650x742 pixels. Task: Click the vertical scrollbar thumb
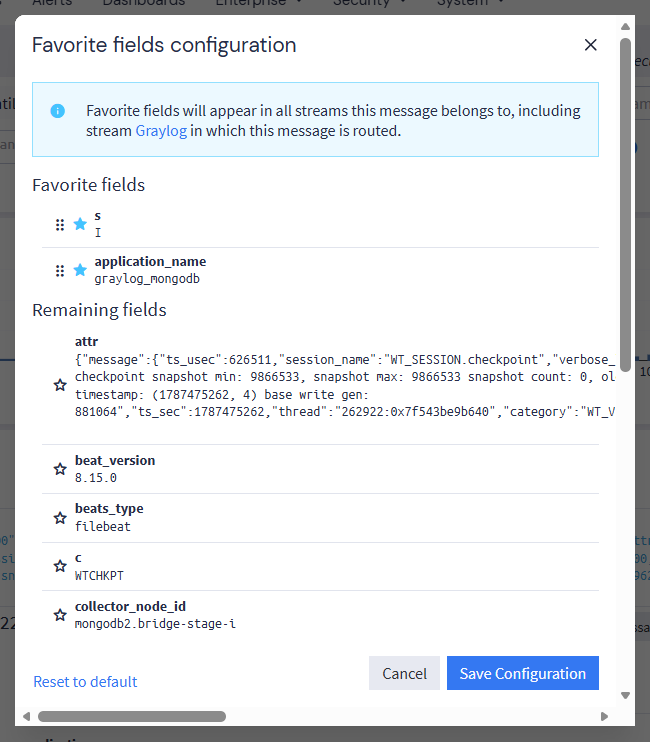point(625,205)
